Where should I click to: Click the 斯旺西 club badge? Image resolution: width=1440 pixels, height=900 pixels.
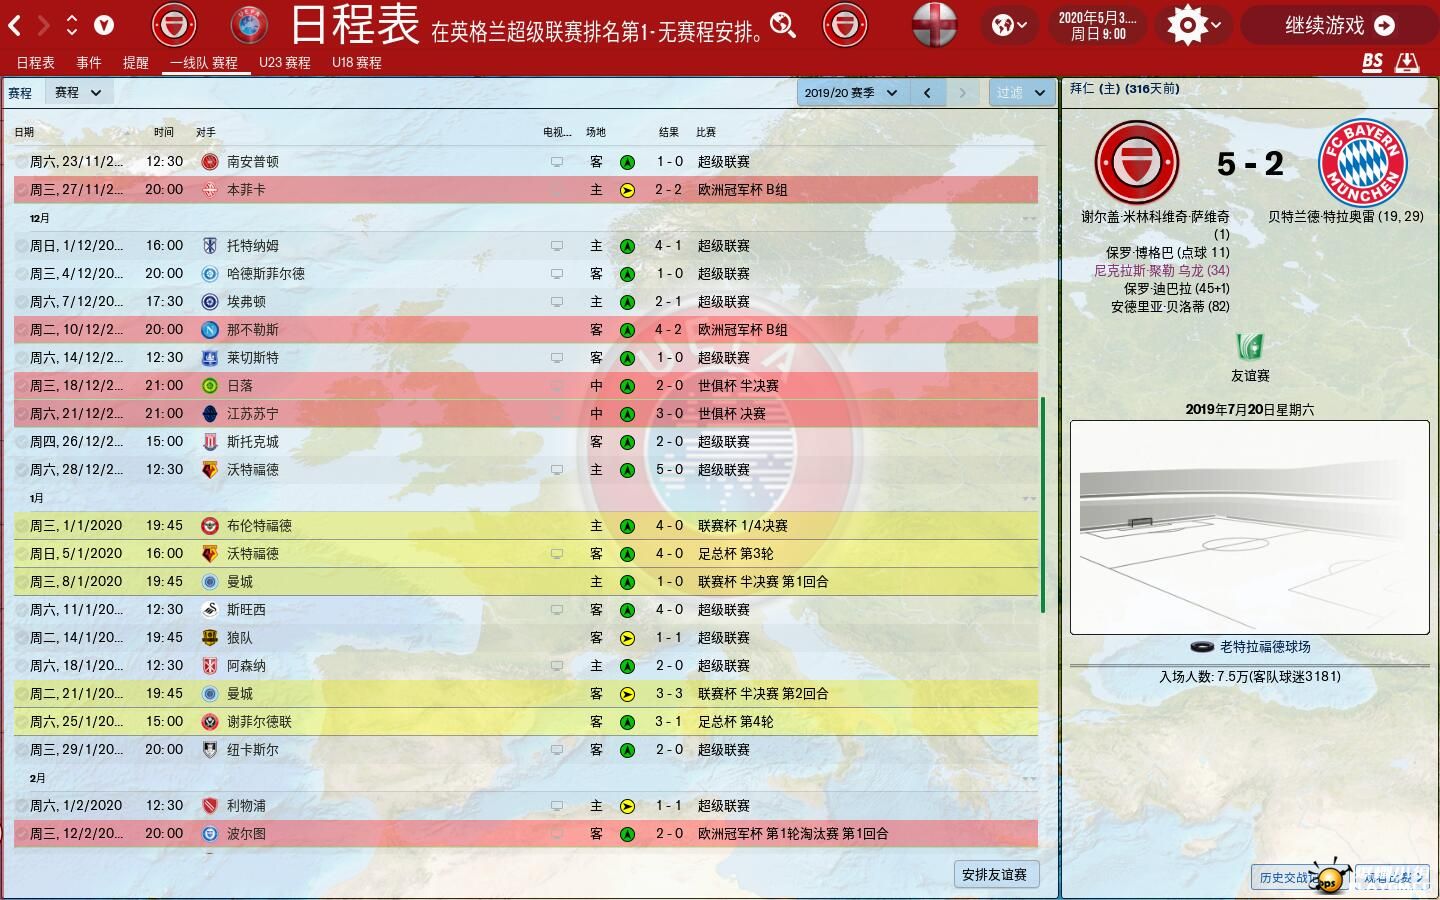pyautogui.click(x=210, y=609)
